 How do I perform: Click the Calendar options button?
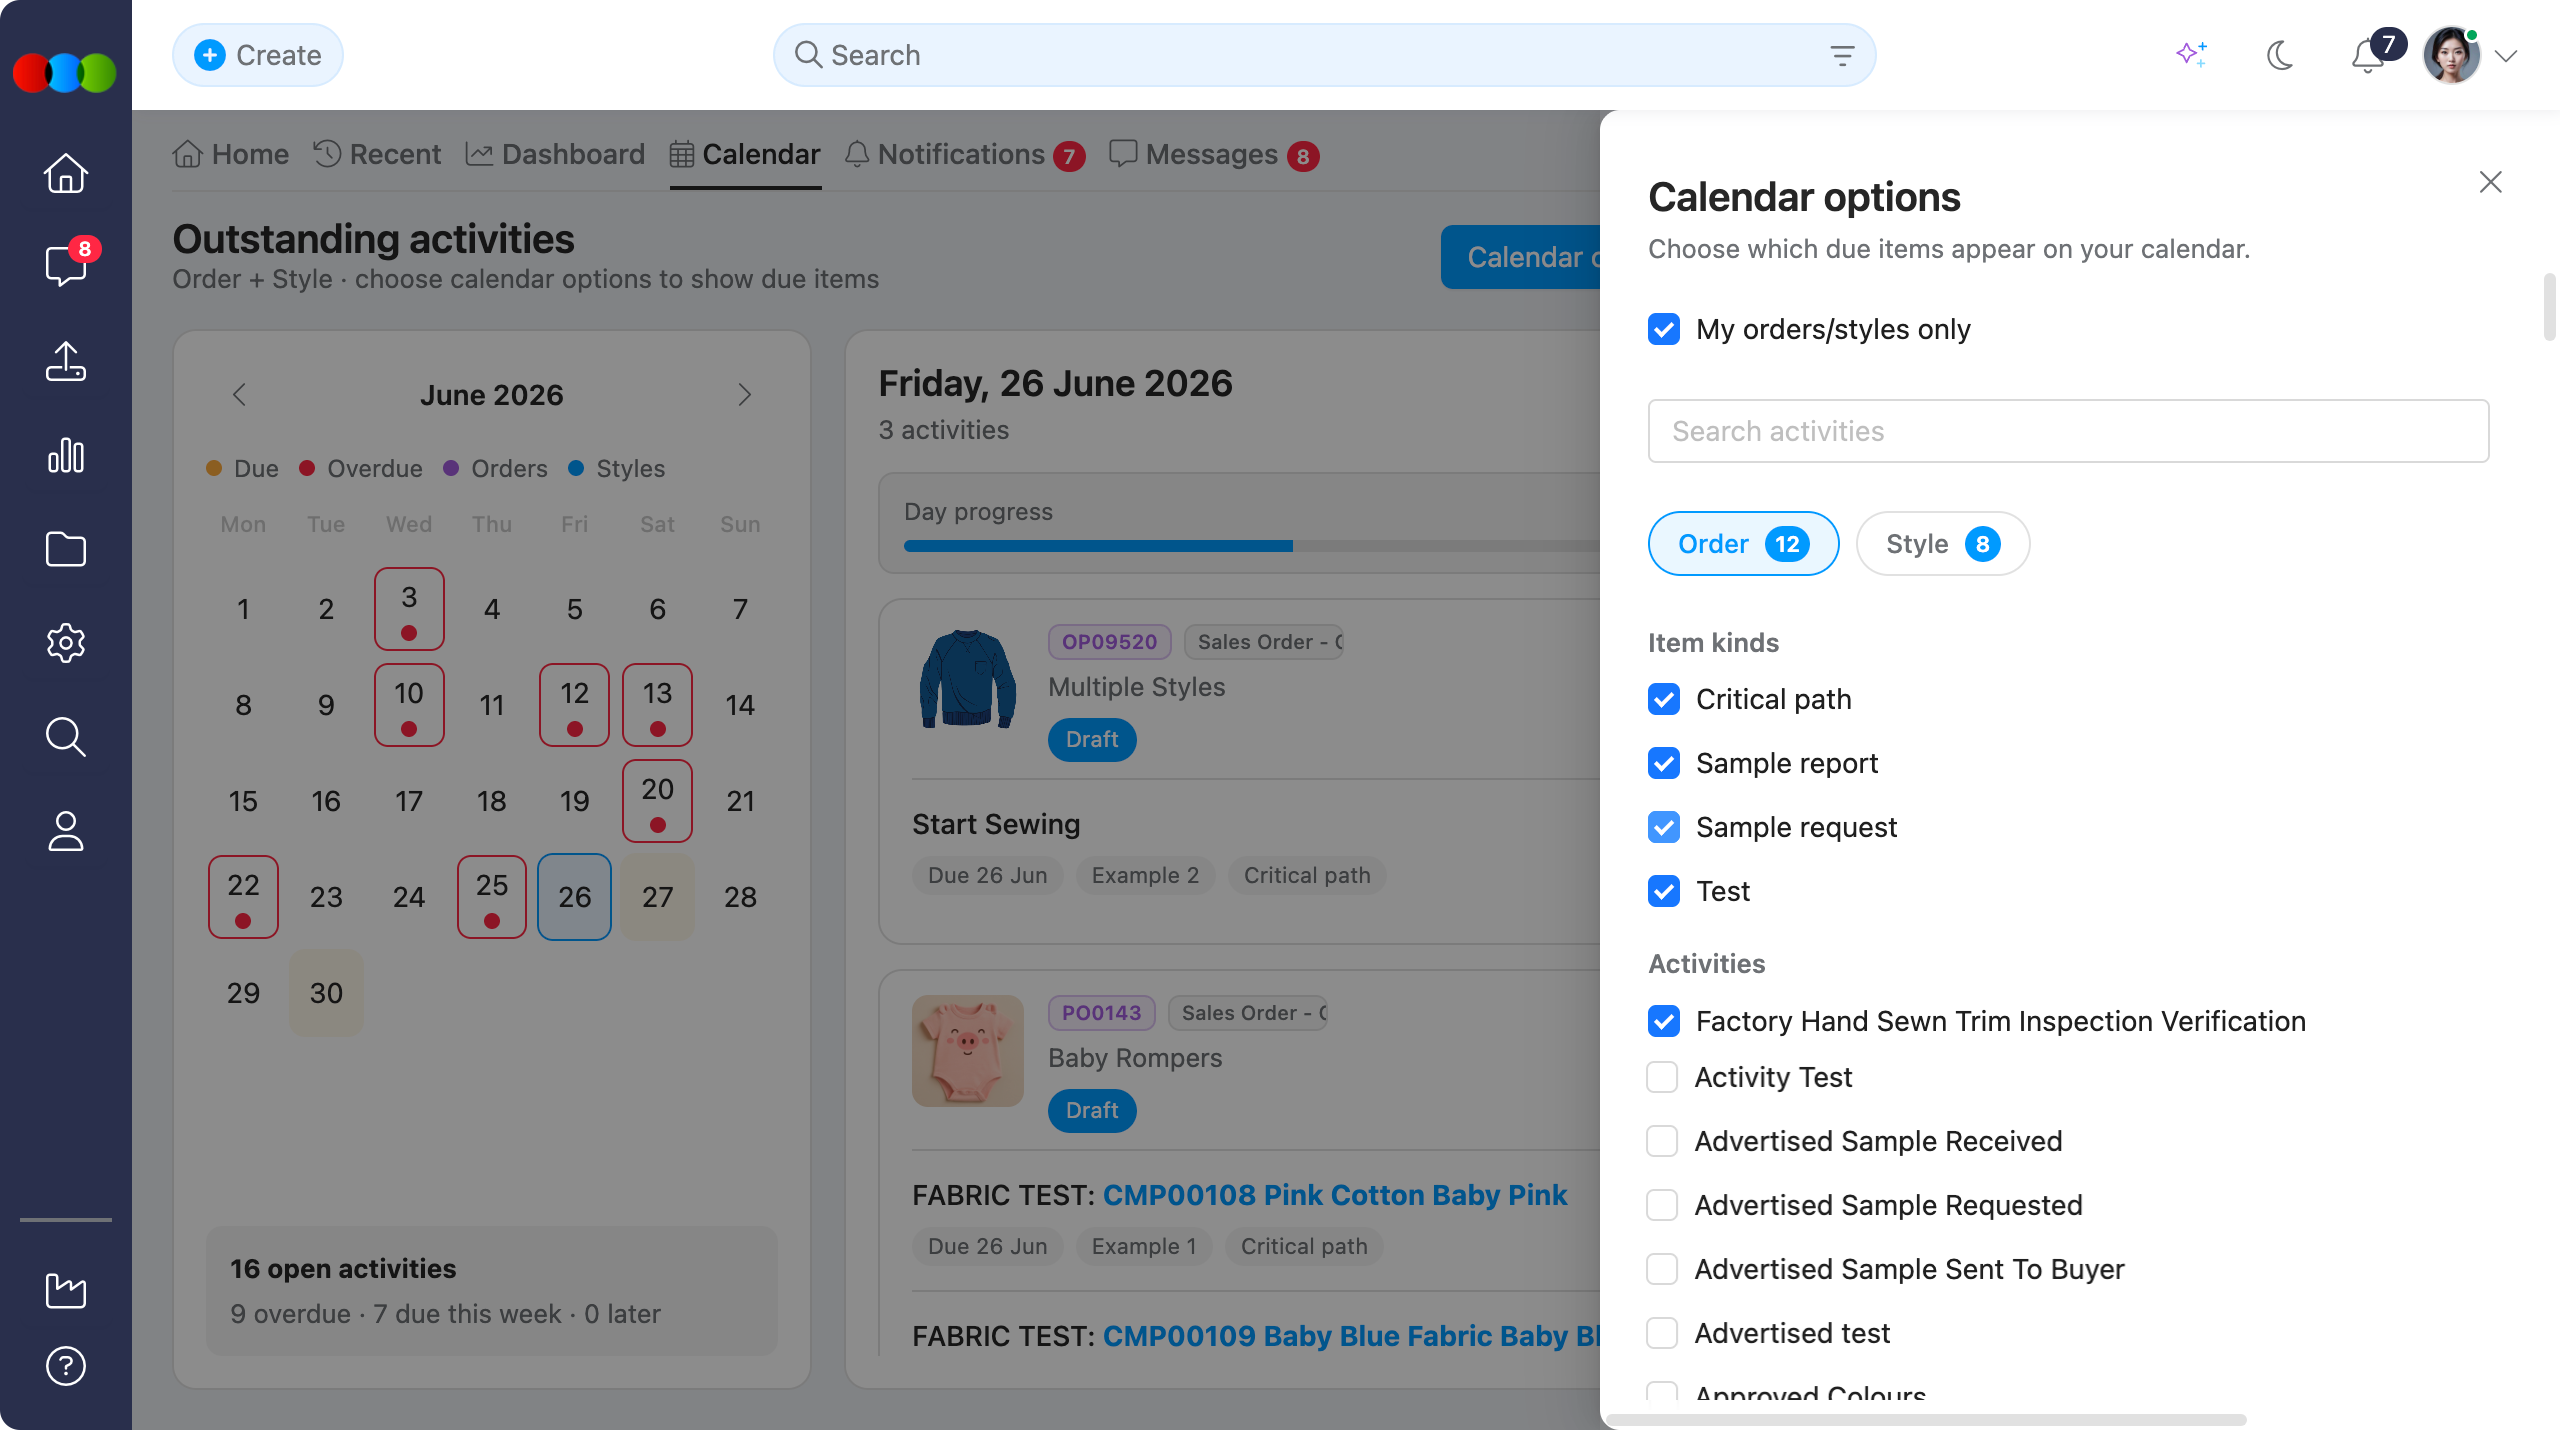tap(1521, 257)
